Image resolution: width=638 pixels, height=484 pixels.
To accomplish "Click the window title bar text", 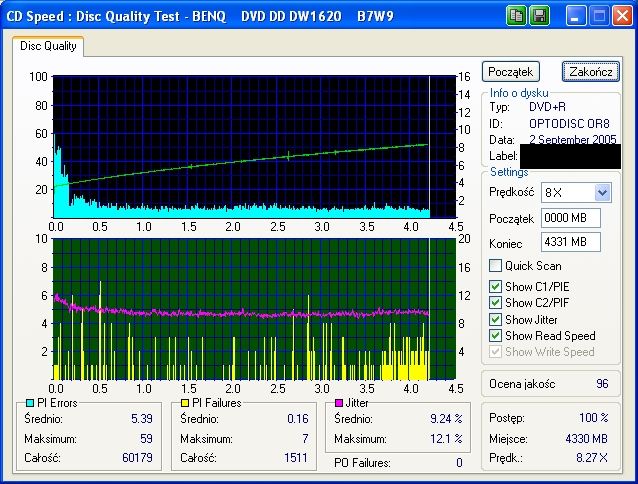I will click(x=200, y=16).
